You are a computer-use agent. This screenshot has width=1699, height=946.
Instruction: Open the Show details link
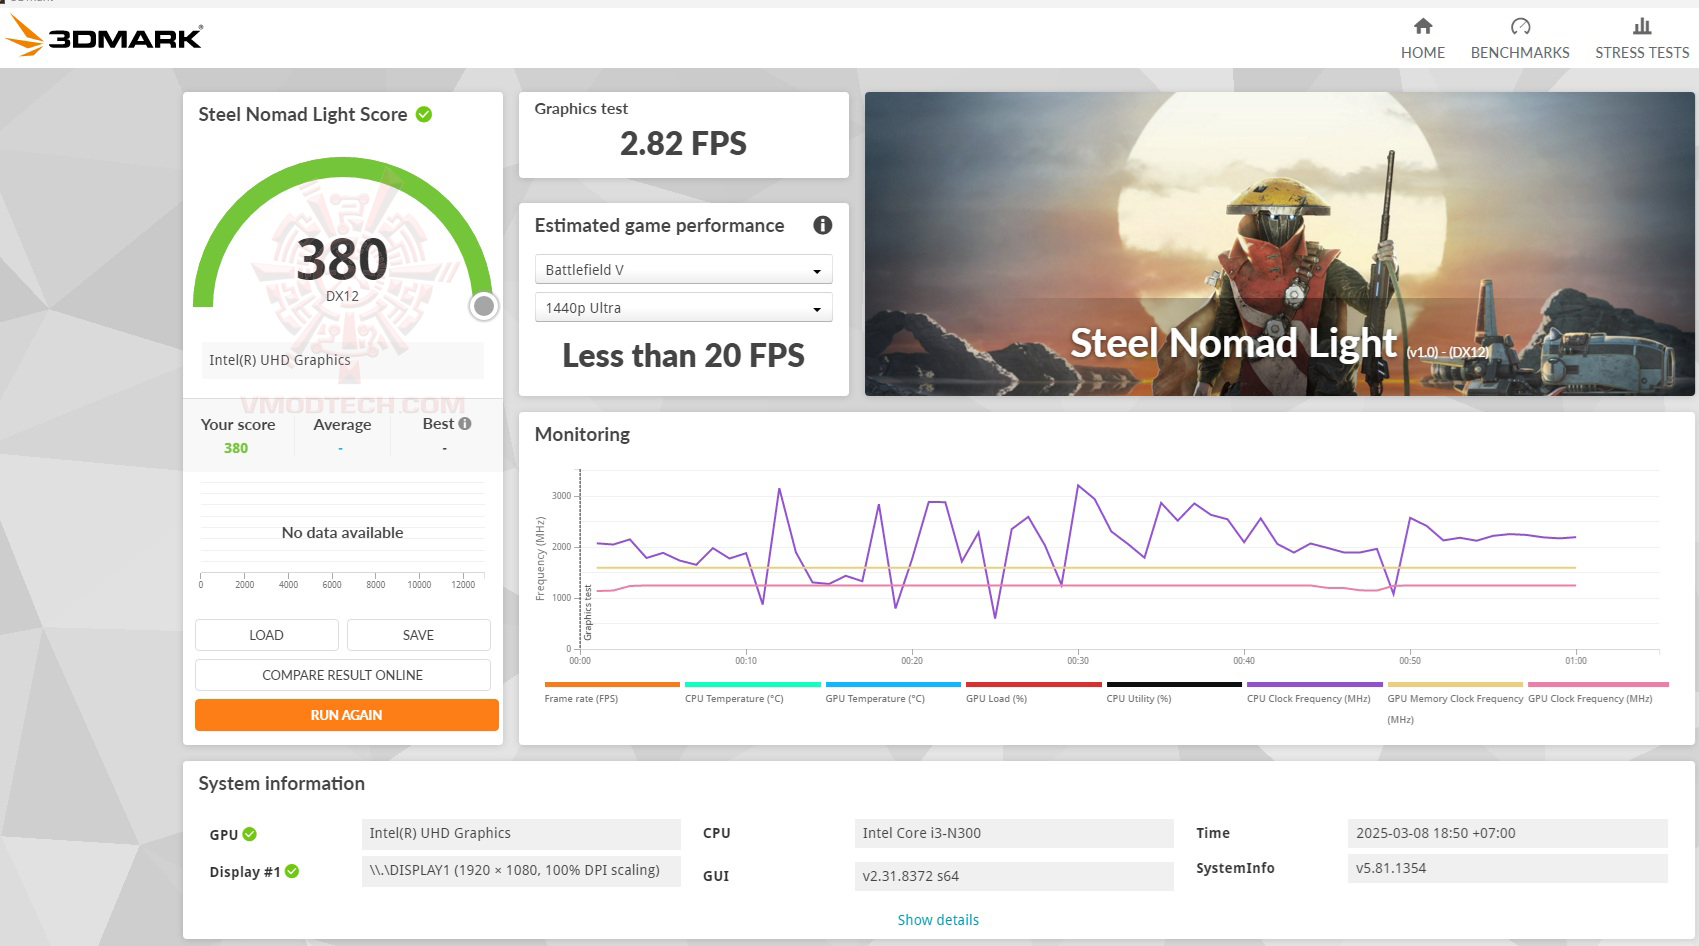coord(938,920)
